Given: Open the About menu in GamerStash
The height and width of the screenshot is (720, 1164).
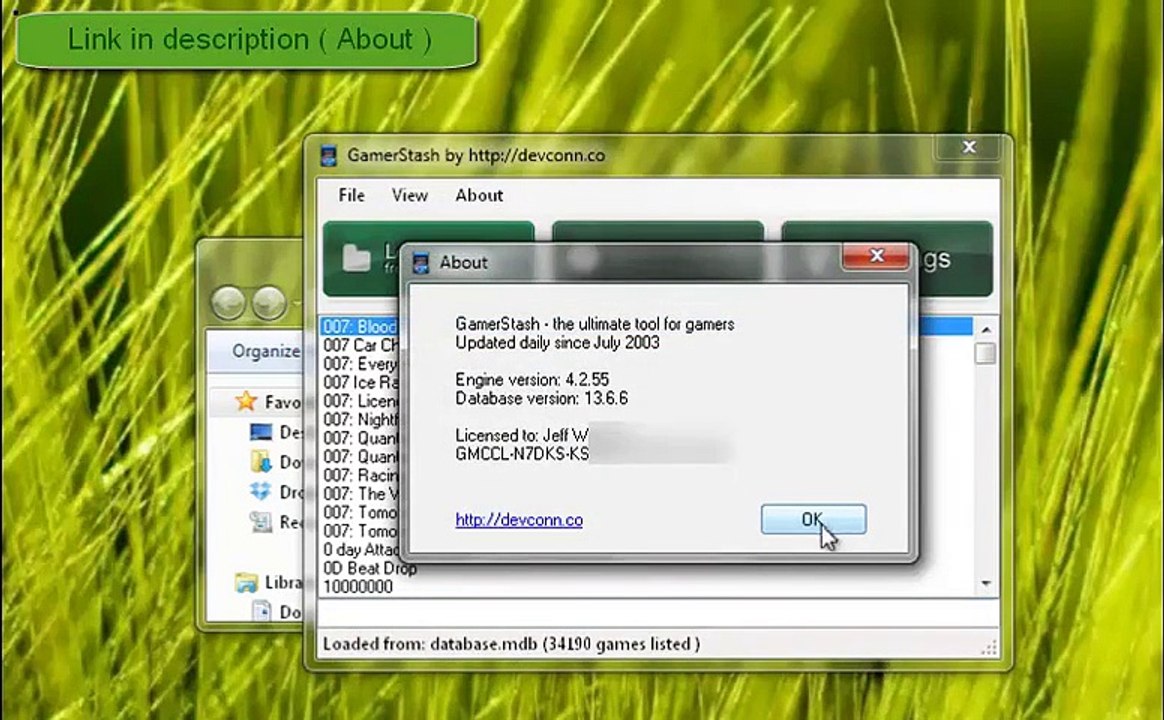Looking at the screenshot, I should point(479,195).
